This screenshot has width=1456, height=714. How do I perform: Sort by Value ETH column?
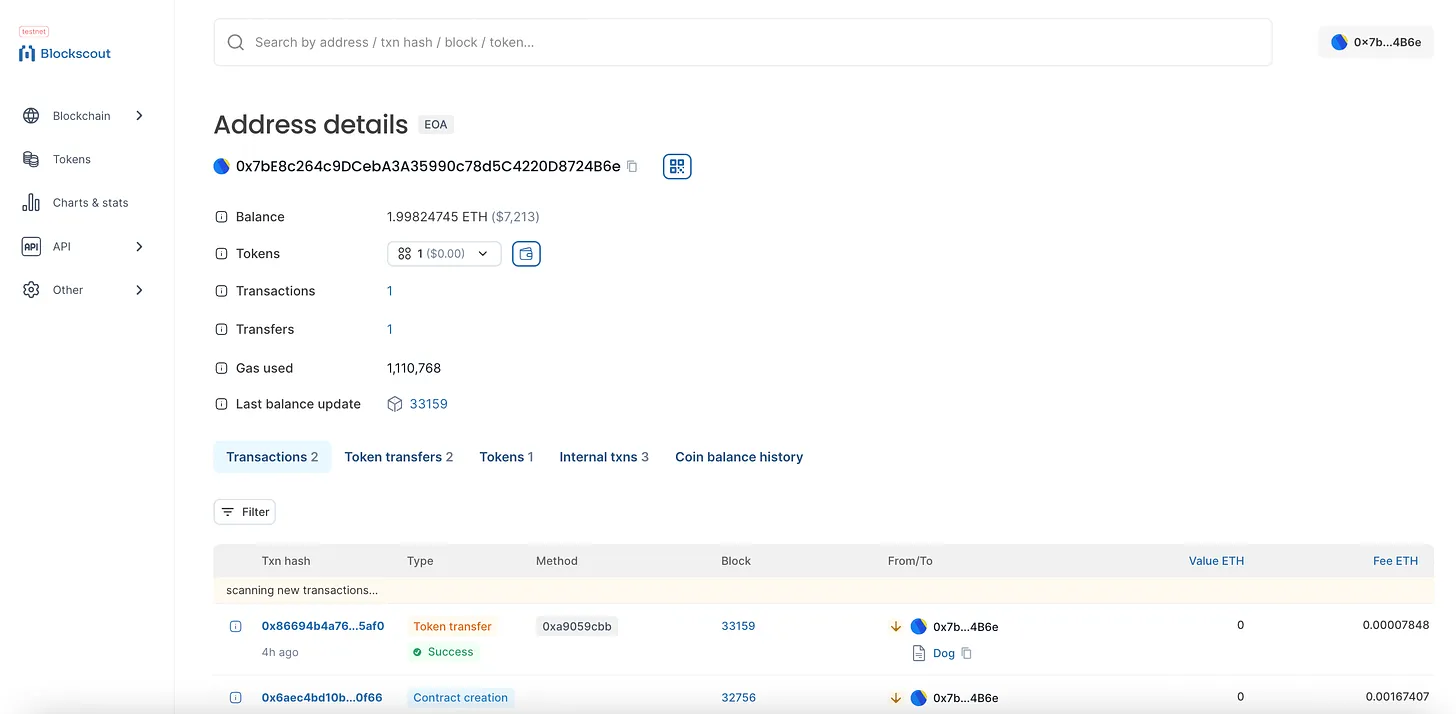point(1216,561)
